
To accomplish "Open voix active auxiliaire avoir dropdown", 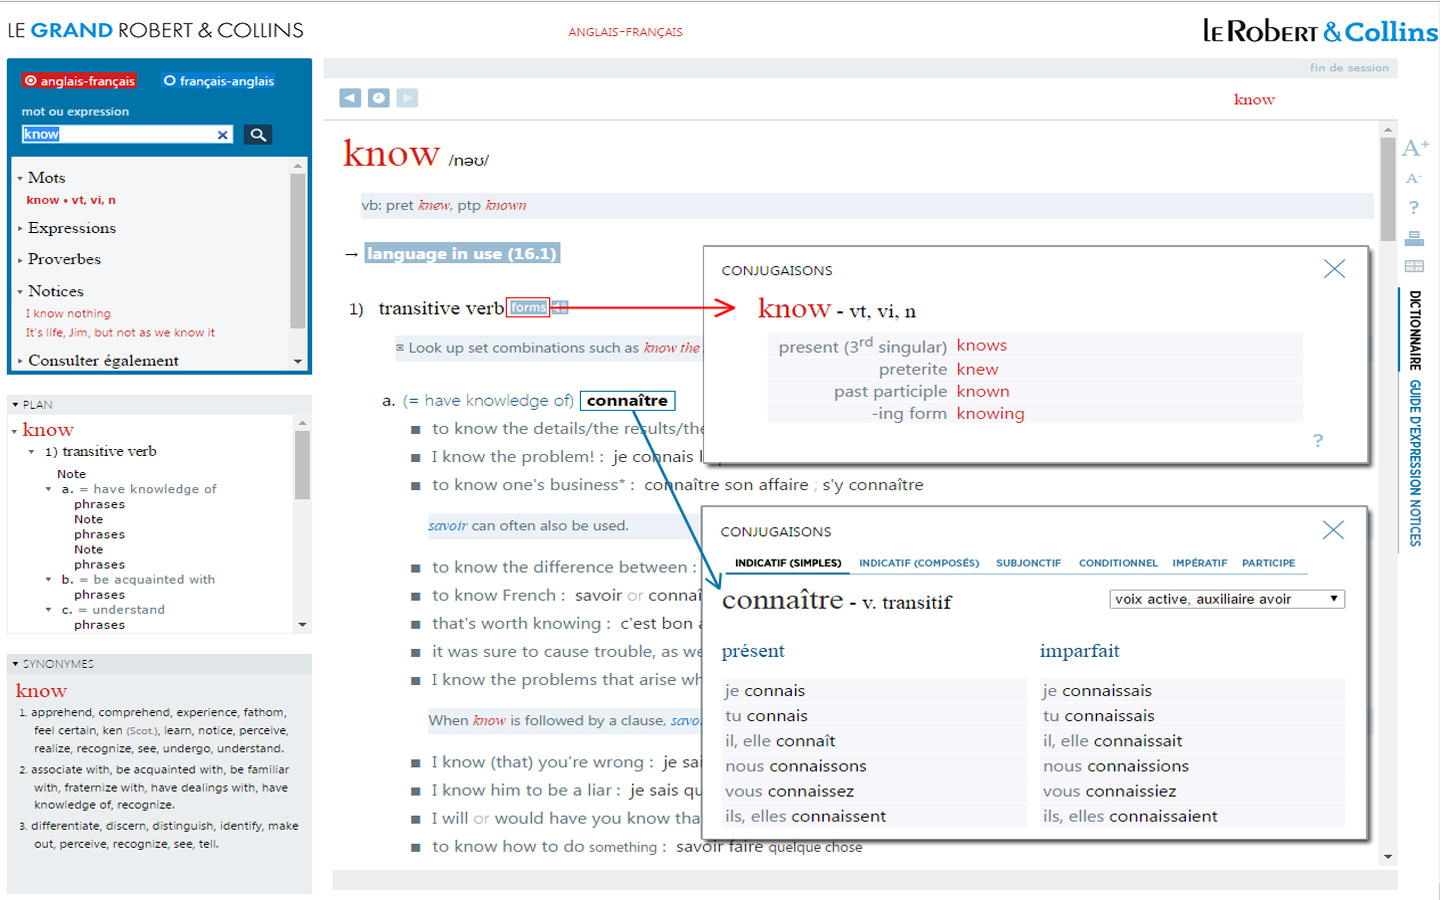I will click(x=1227, y=599).
